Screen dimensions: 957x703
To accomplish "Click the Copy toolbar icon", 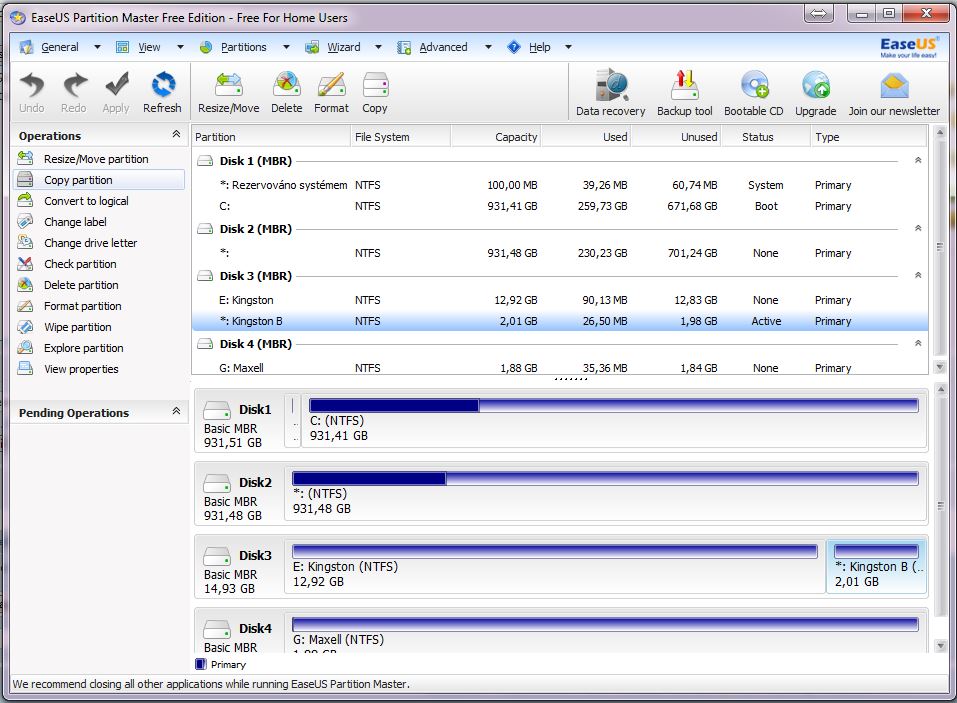I will 375,85.
